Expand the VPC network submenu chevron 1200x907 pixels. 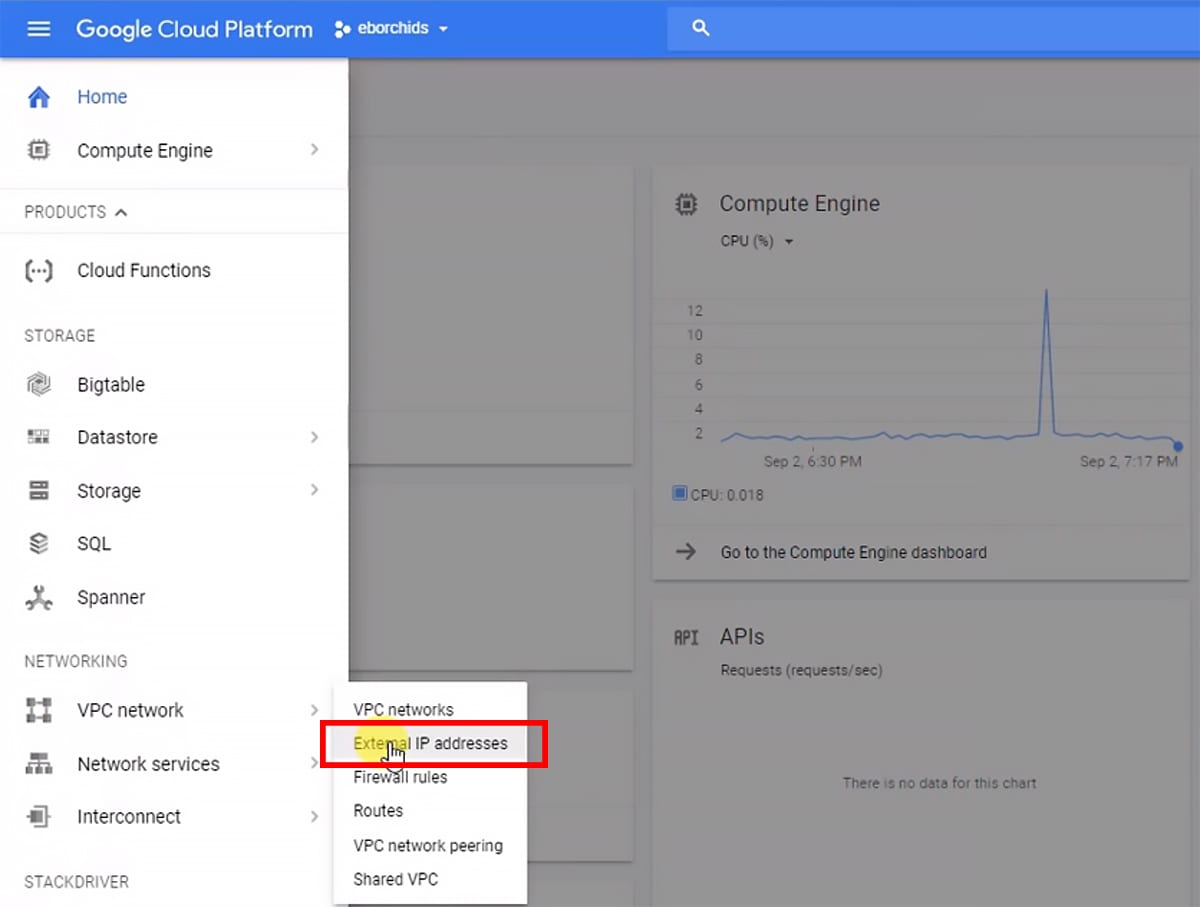(x=314, y=710)
